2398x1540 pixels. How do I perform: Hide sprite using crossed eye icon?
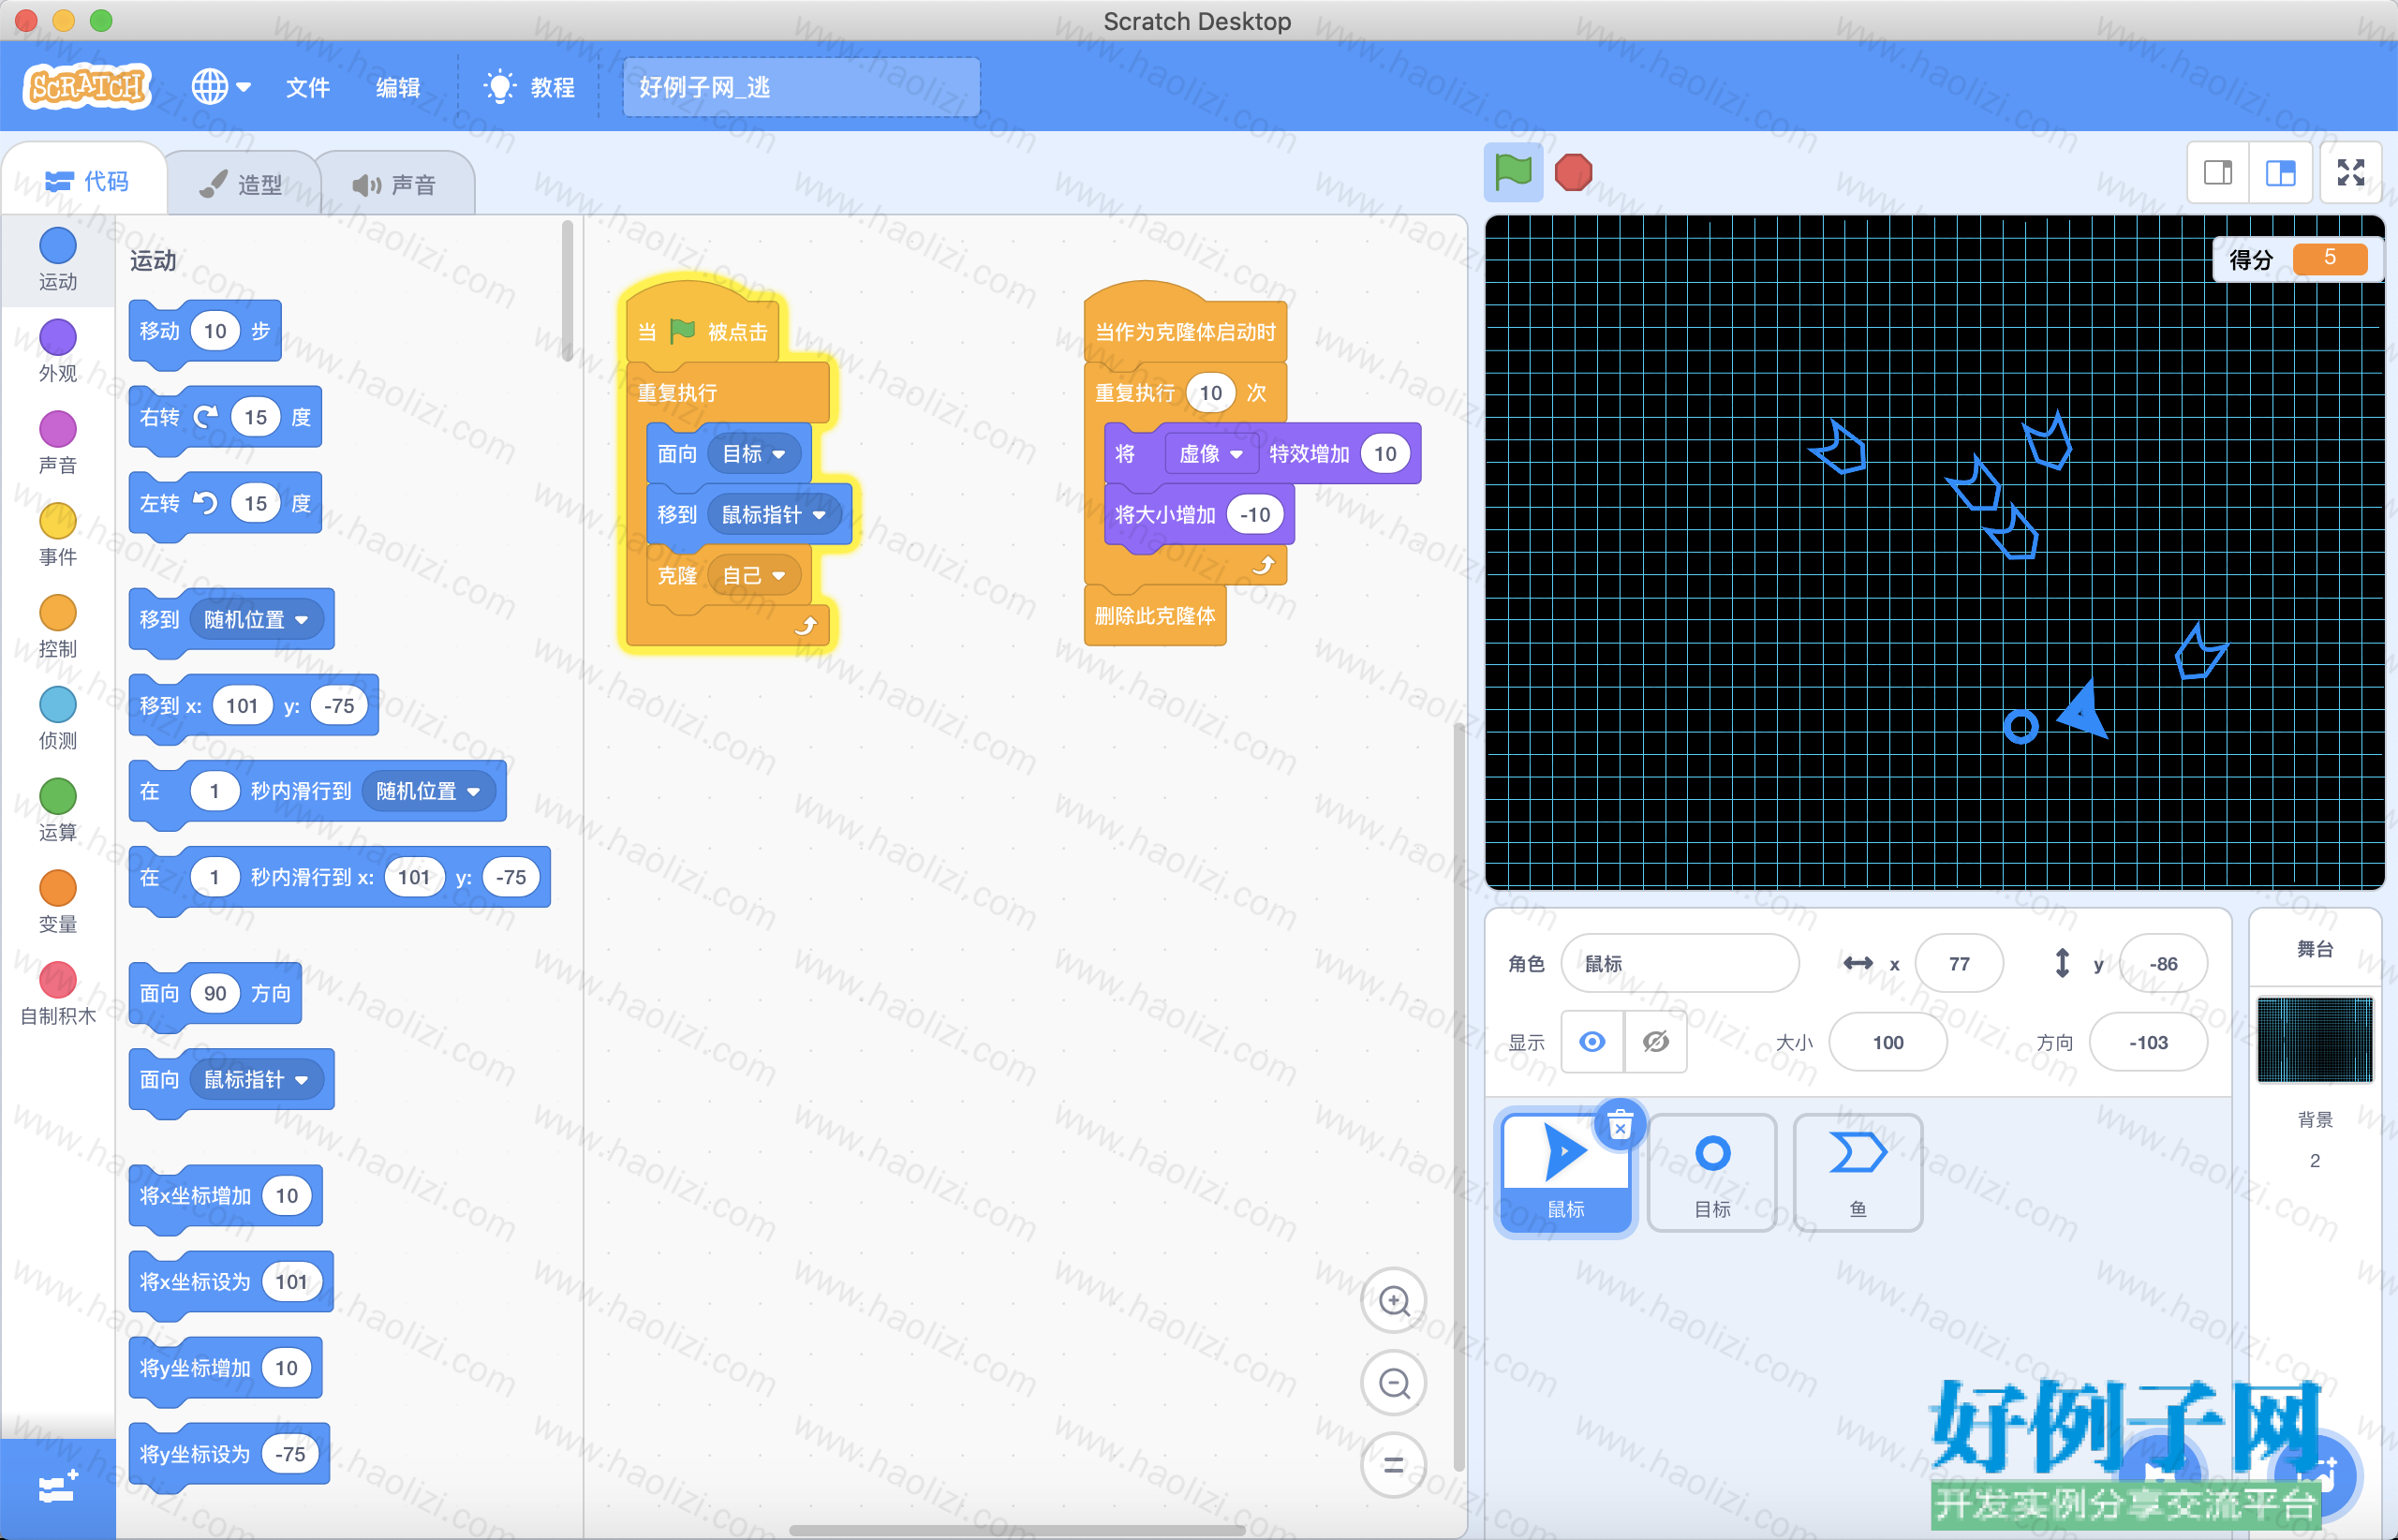pos(1656,1042)
